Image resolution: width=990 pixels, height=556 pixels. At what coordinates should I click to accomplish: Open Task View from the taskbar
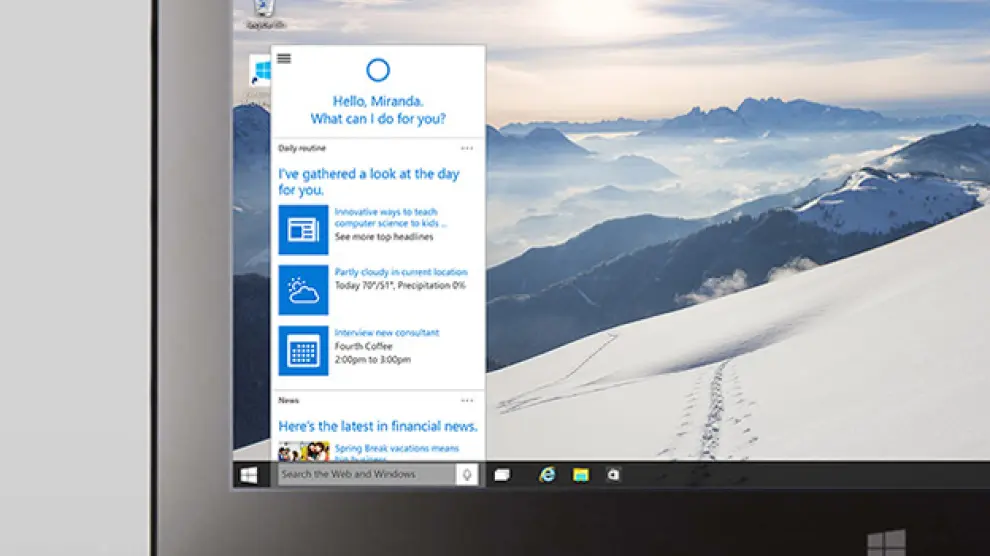click(x=502, y=475)
